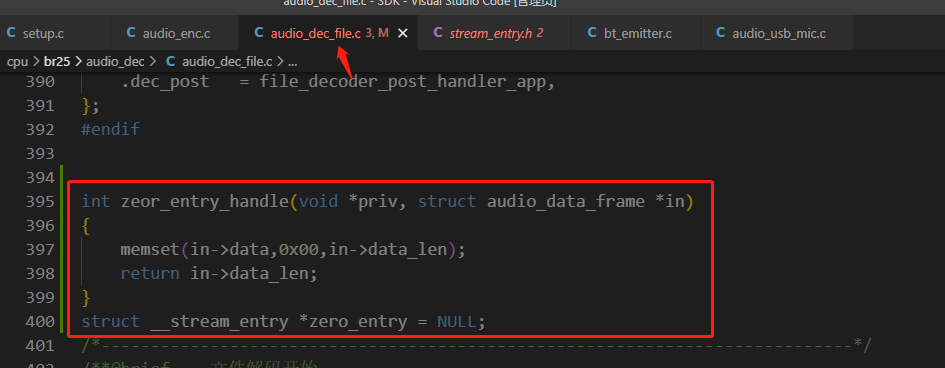945x368 pixels.
Task: Click the audio_dec breadcrumb segment
Action: click(115, 61)
